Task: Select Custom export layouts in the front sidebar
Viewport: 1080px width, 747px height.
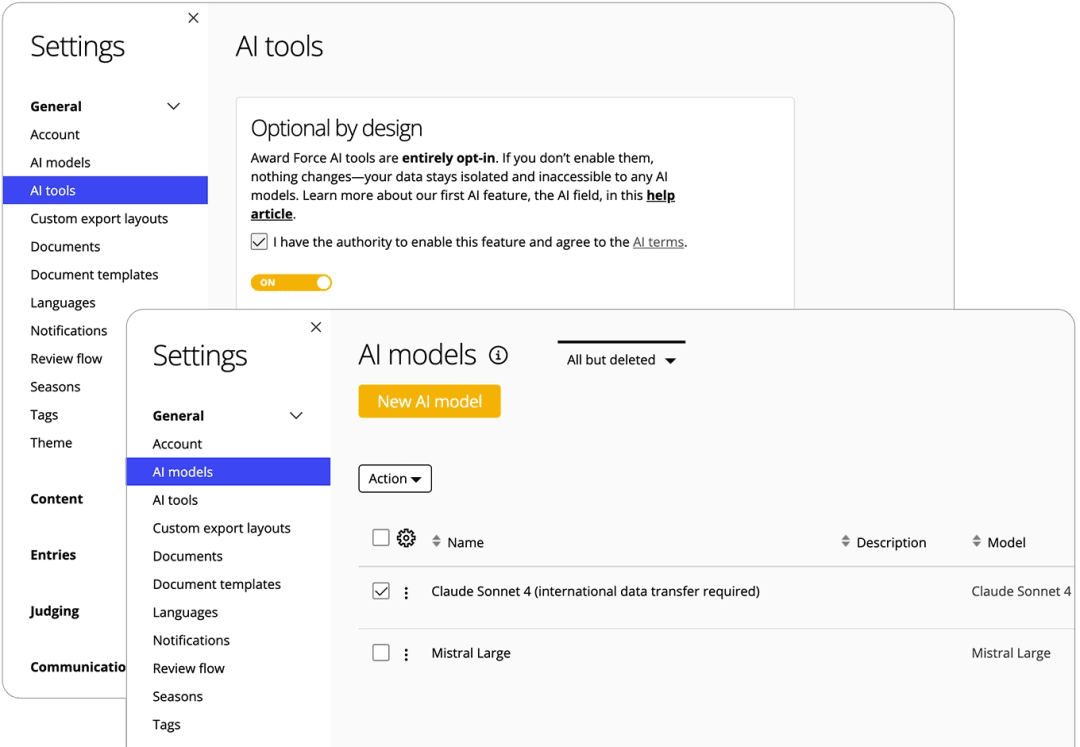Action: click(x=221, y=528)
